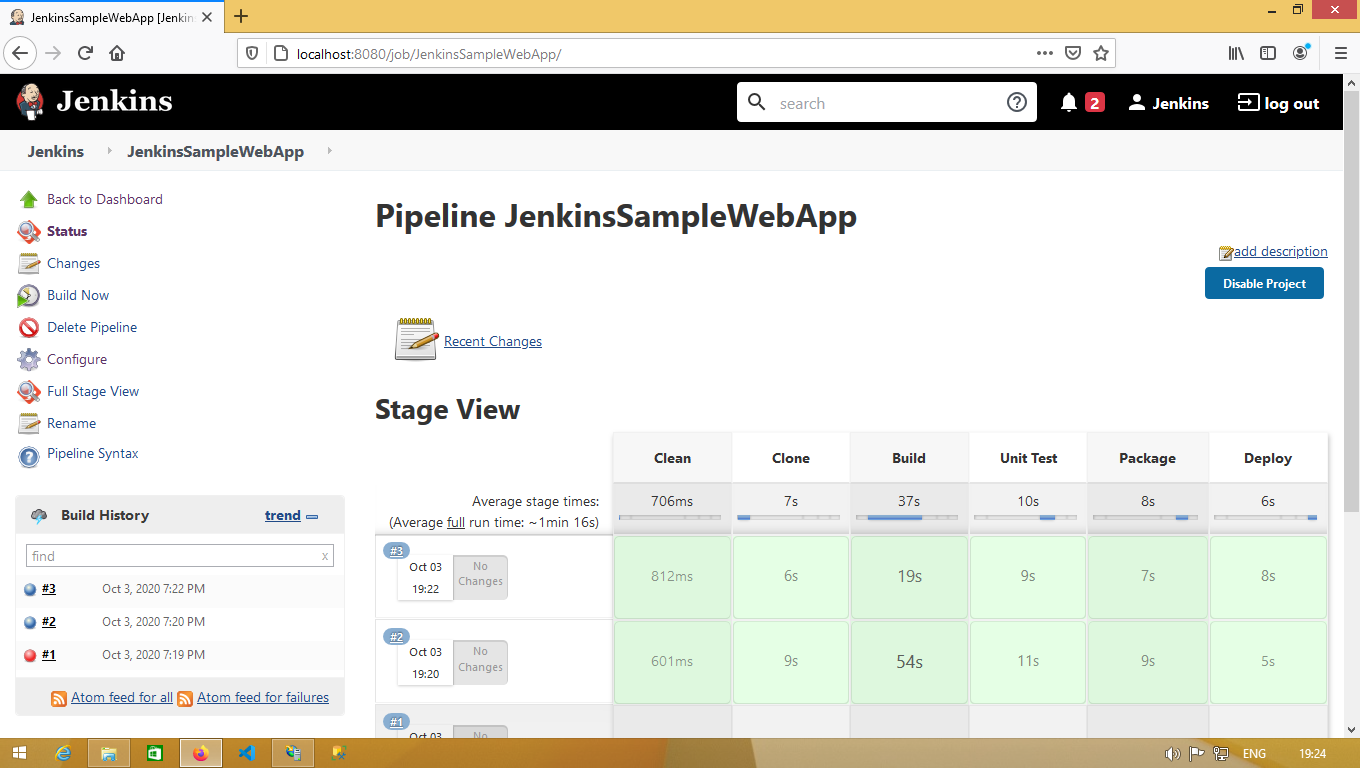The height and width of the screenshot is (768, 1360).
Task: Click the Build History weather icon
Action: coord(39,516)
